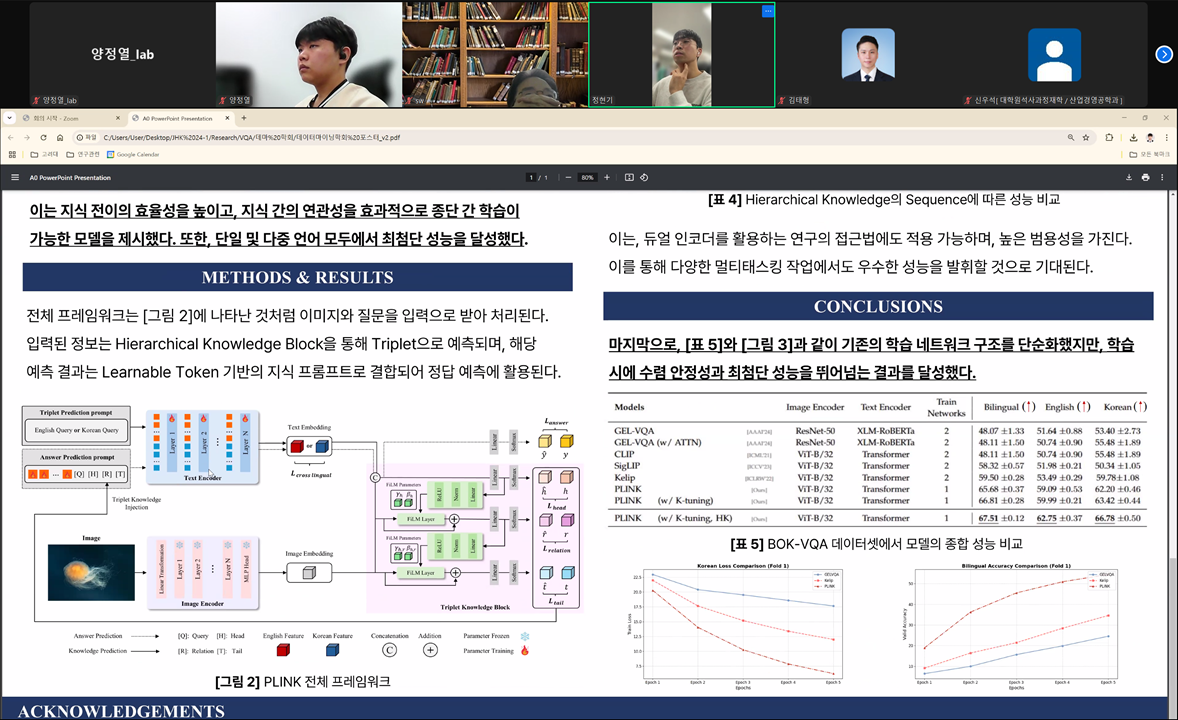The image size is (1178, 720).
Task: Click the ACKNOWLEDGEMENTS heading
Action: tap(121, 710)
